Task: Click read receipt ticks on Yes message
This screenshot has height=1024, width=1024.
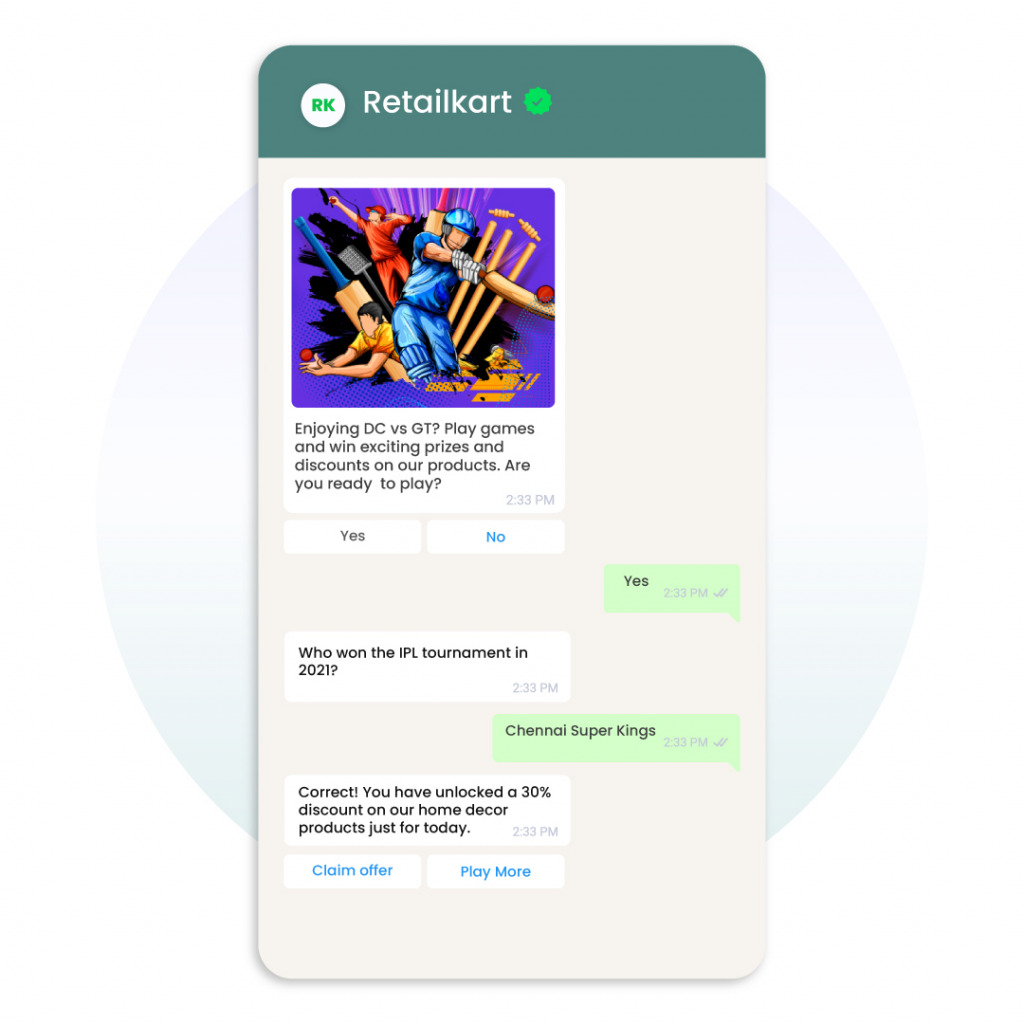Action: click(x=720, y=593)
